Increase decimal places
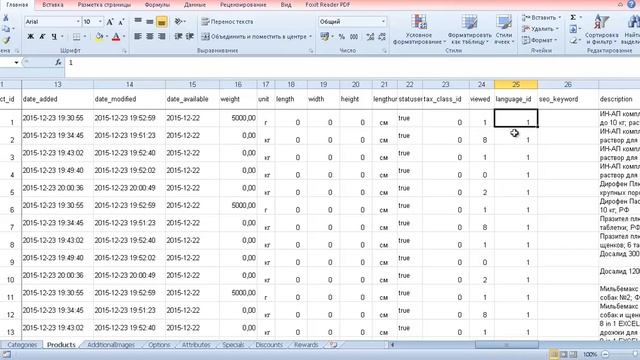Viewport: 640px width, 360px height. pyautogui.click(x=370, y=37)
